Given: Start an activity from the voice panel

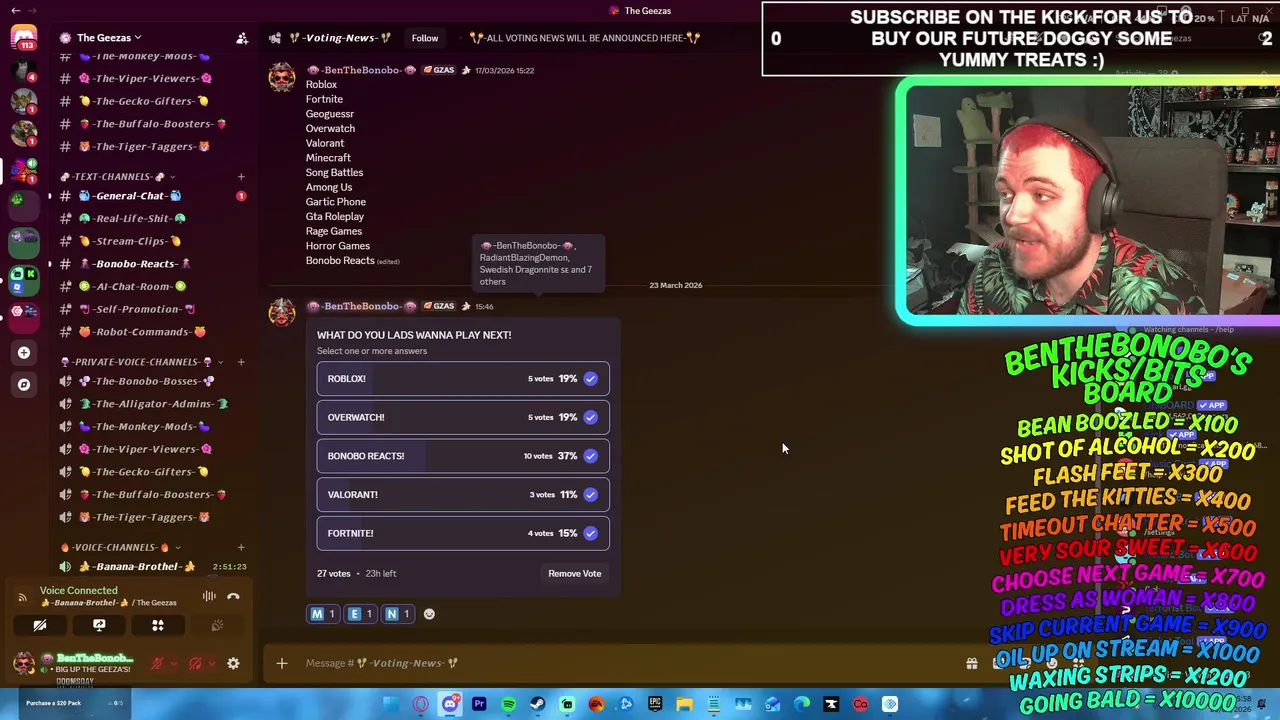Looking at the screenshot, I should pos(158,625).
